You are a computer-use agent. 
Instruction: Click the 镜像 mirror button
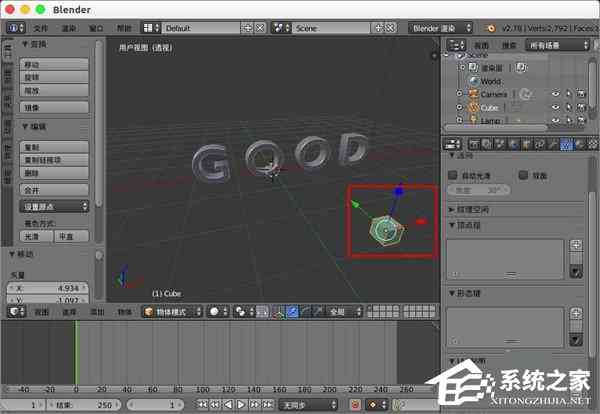[x=54, y=108]
